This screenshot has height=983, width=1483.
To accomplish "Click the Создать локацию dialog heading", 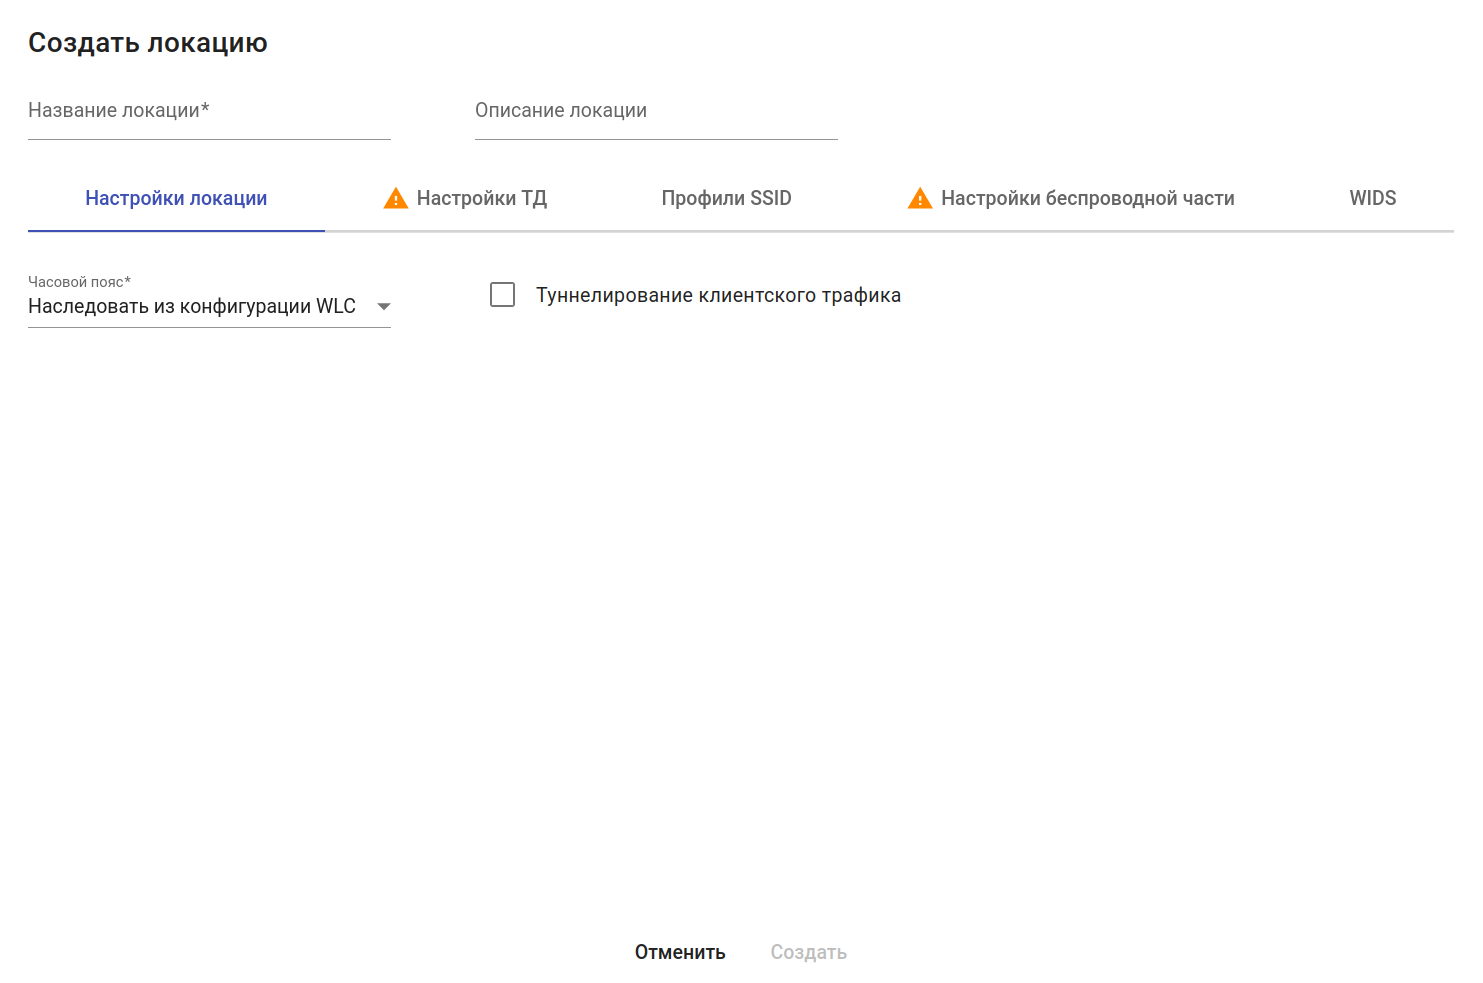I will tap(148, 43).
